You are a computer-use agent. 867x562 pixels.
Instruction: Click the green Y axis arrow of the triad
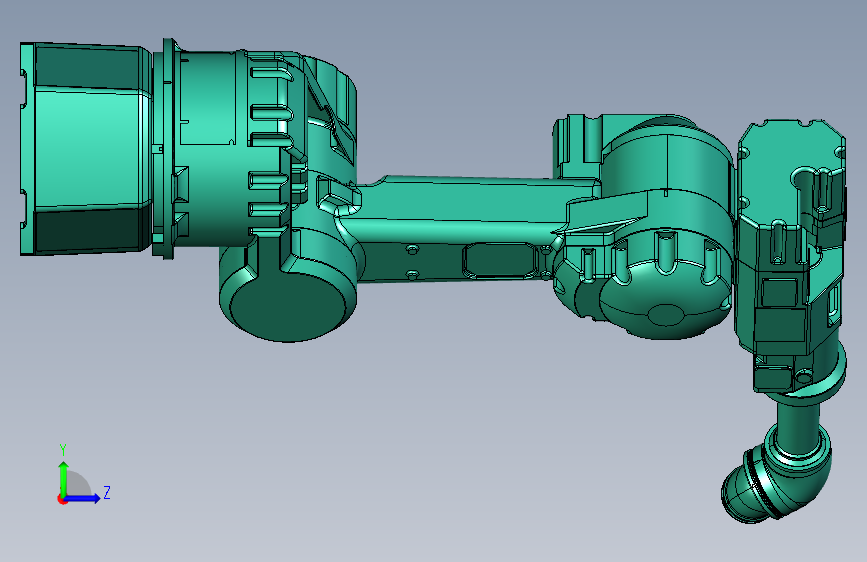(x=64, y=478)
